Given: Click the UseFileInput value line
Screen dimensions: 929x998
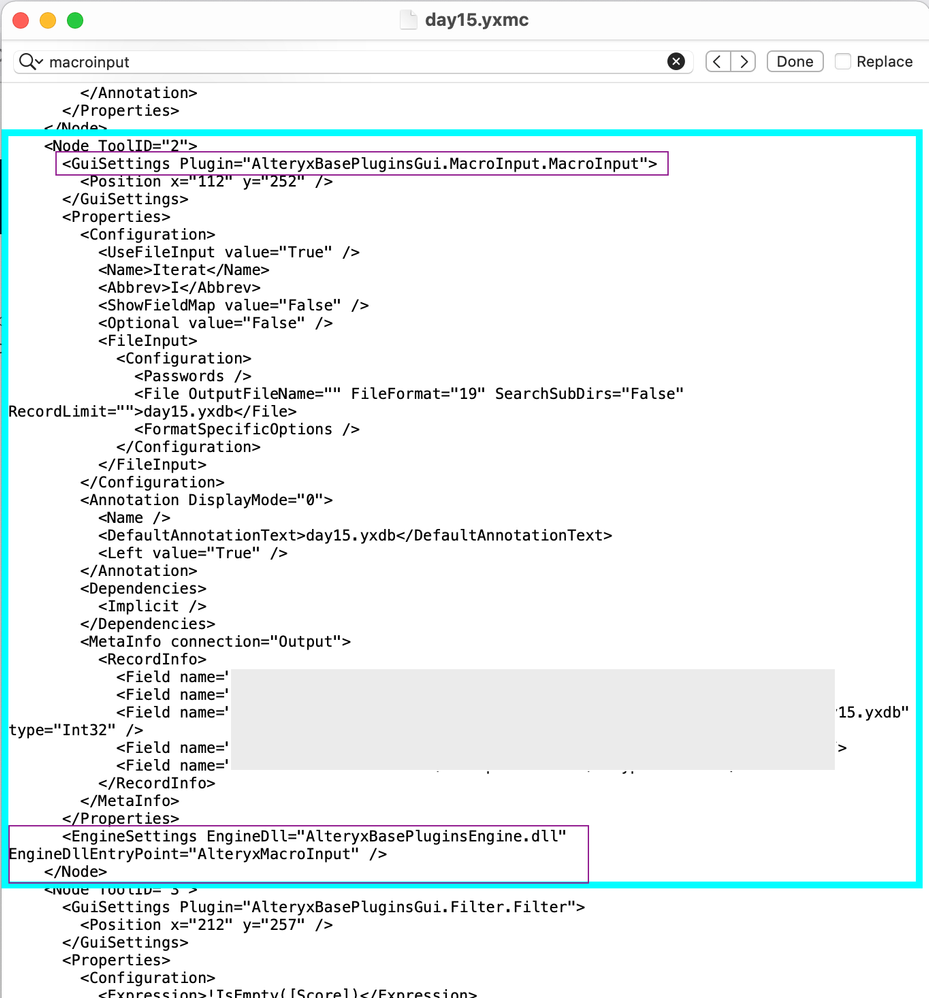Looking at the screenshot, I should pyautogui.click(x=225, y=252).
